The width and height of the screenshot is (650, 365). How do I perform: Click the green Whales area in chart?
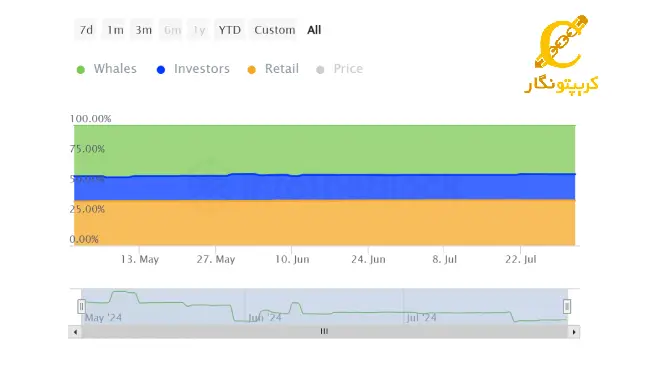coord(325,149)
